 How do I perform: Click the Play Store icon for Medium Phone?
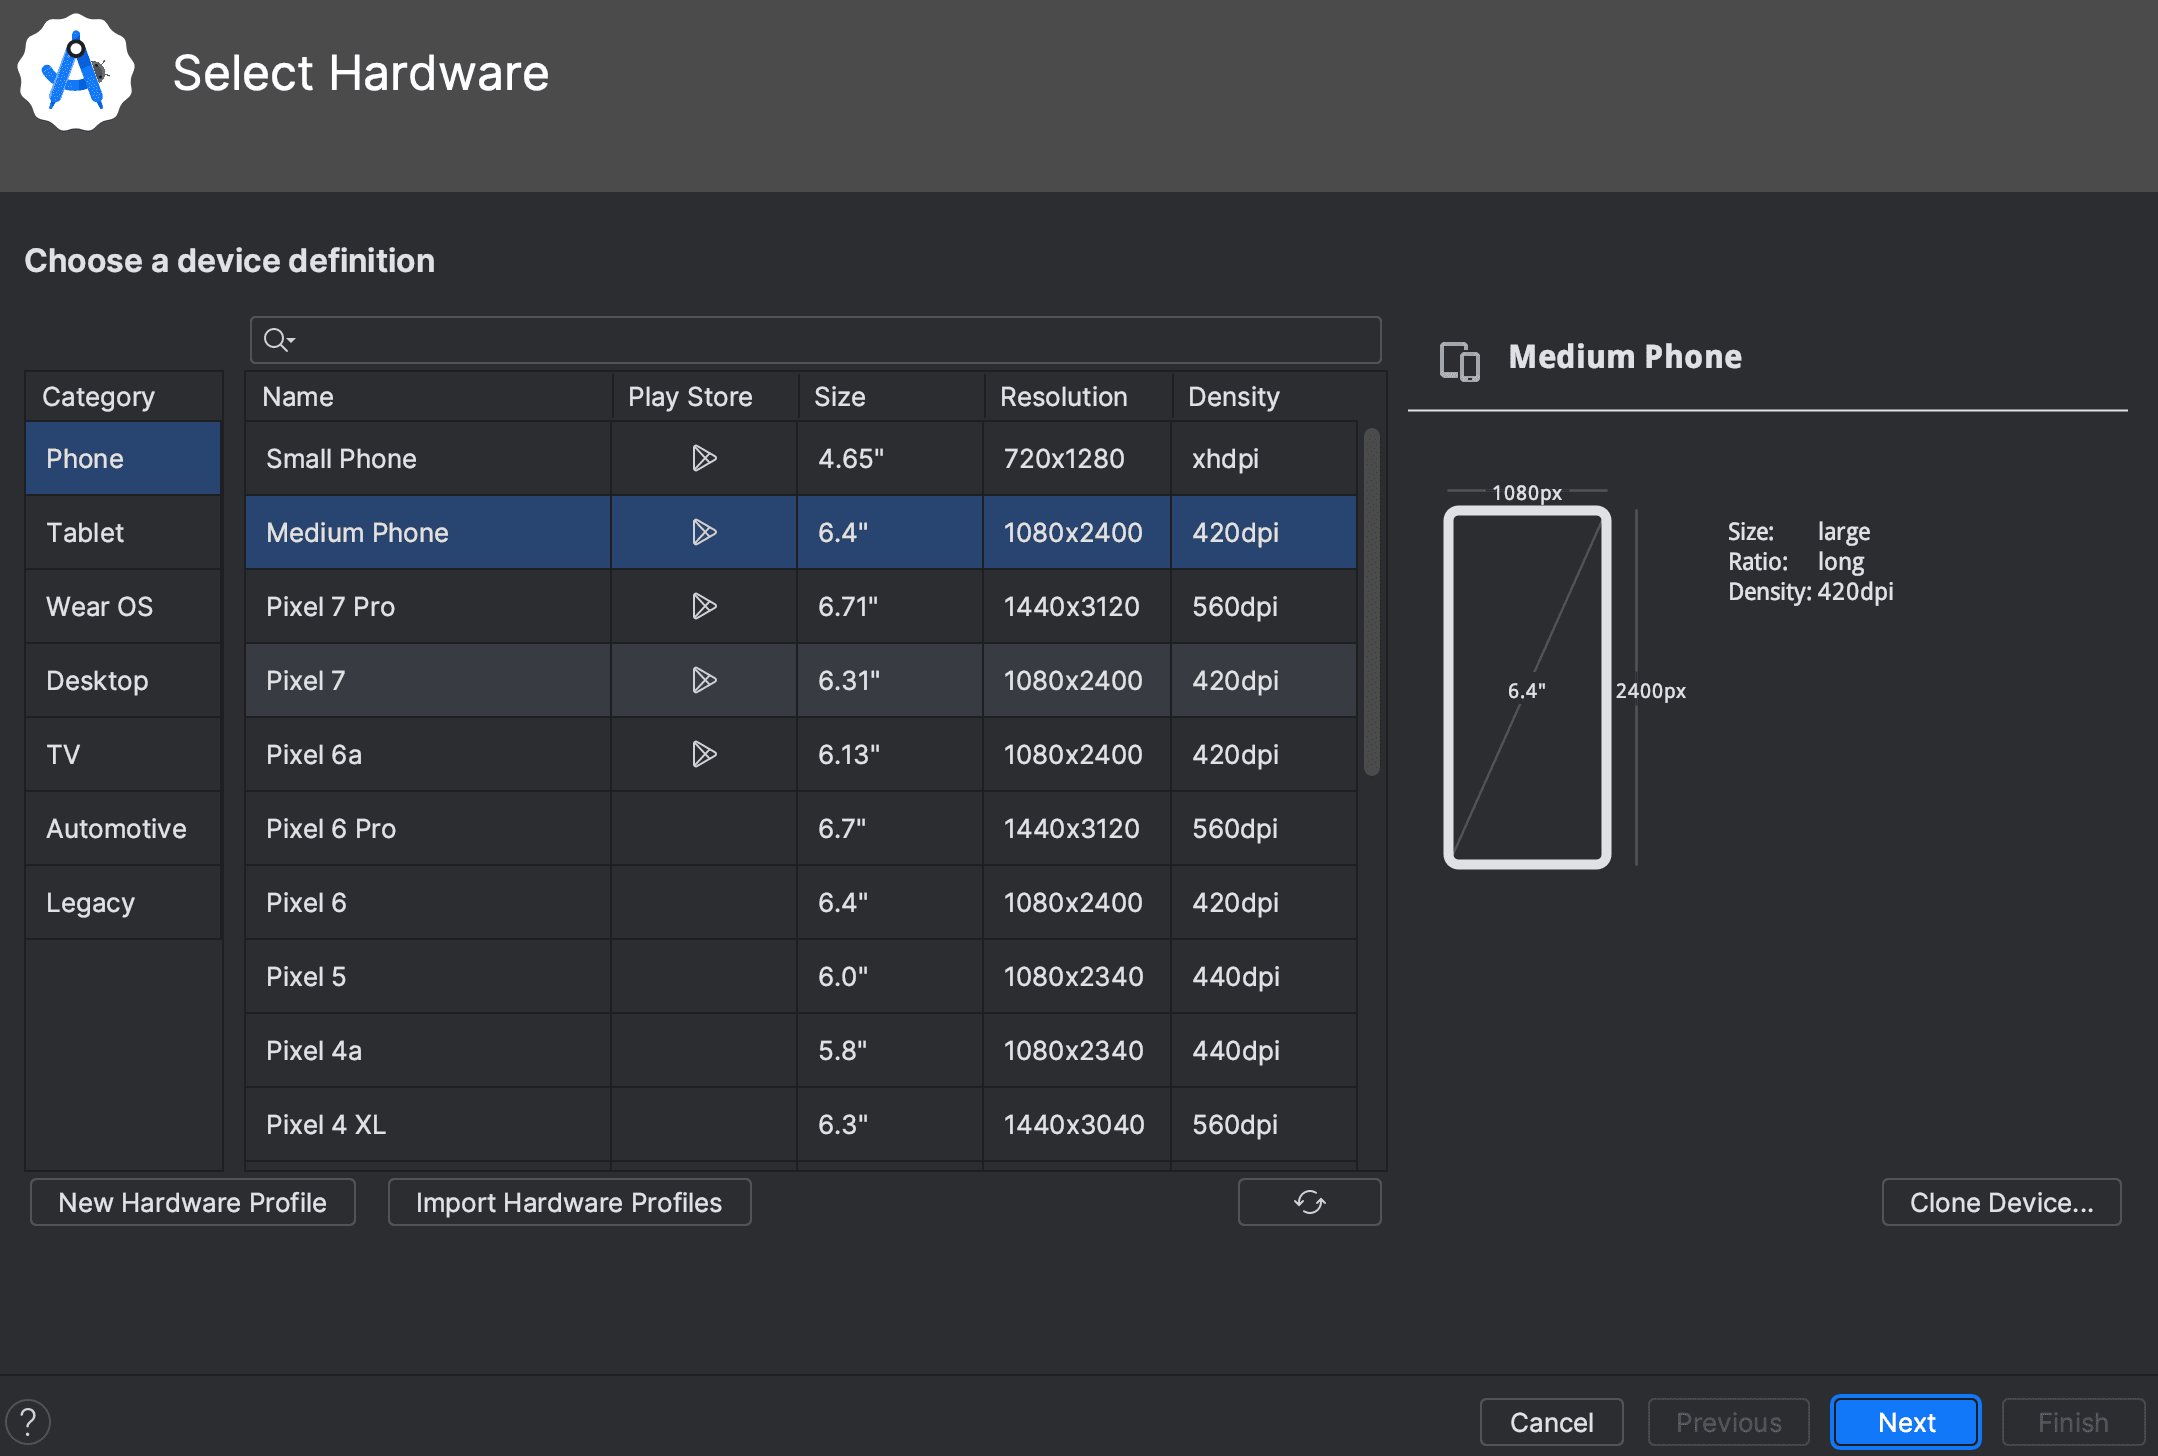click(704, 532)
